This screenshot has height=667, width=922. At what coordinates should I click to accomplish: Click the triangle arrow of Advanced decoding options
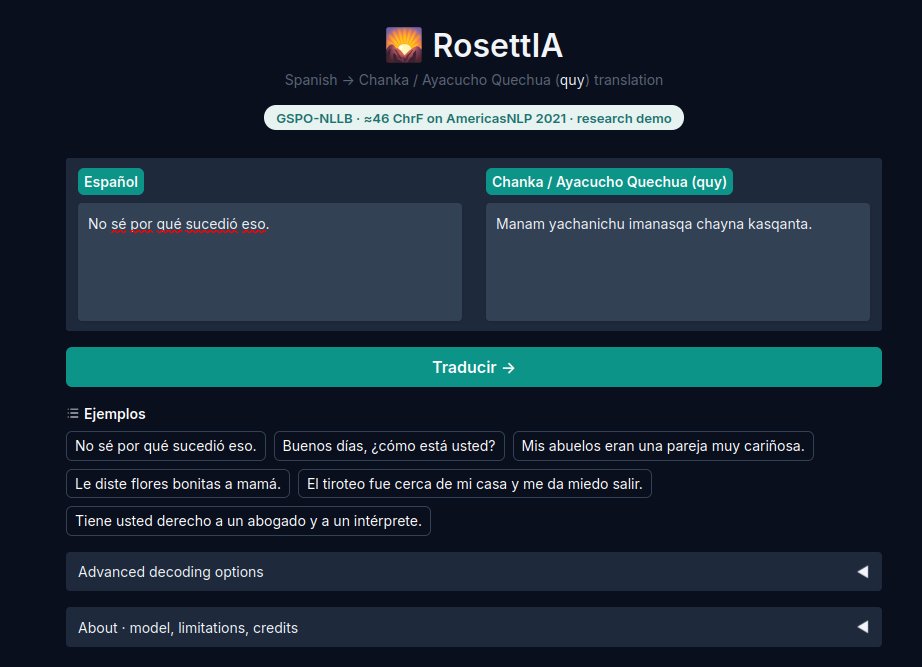(863, 572)
